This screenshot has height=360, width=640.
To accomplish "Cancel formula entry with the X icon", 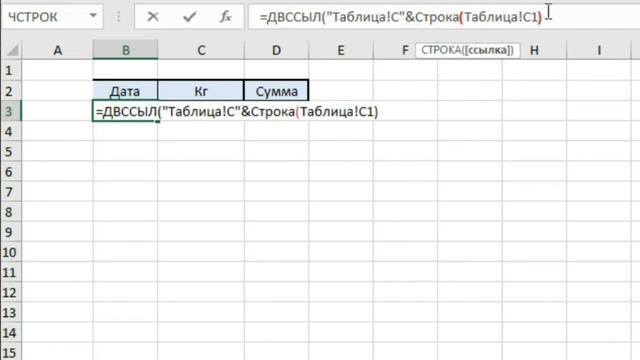I will pyautogui.click(x=153, y=17).
